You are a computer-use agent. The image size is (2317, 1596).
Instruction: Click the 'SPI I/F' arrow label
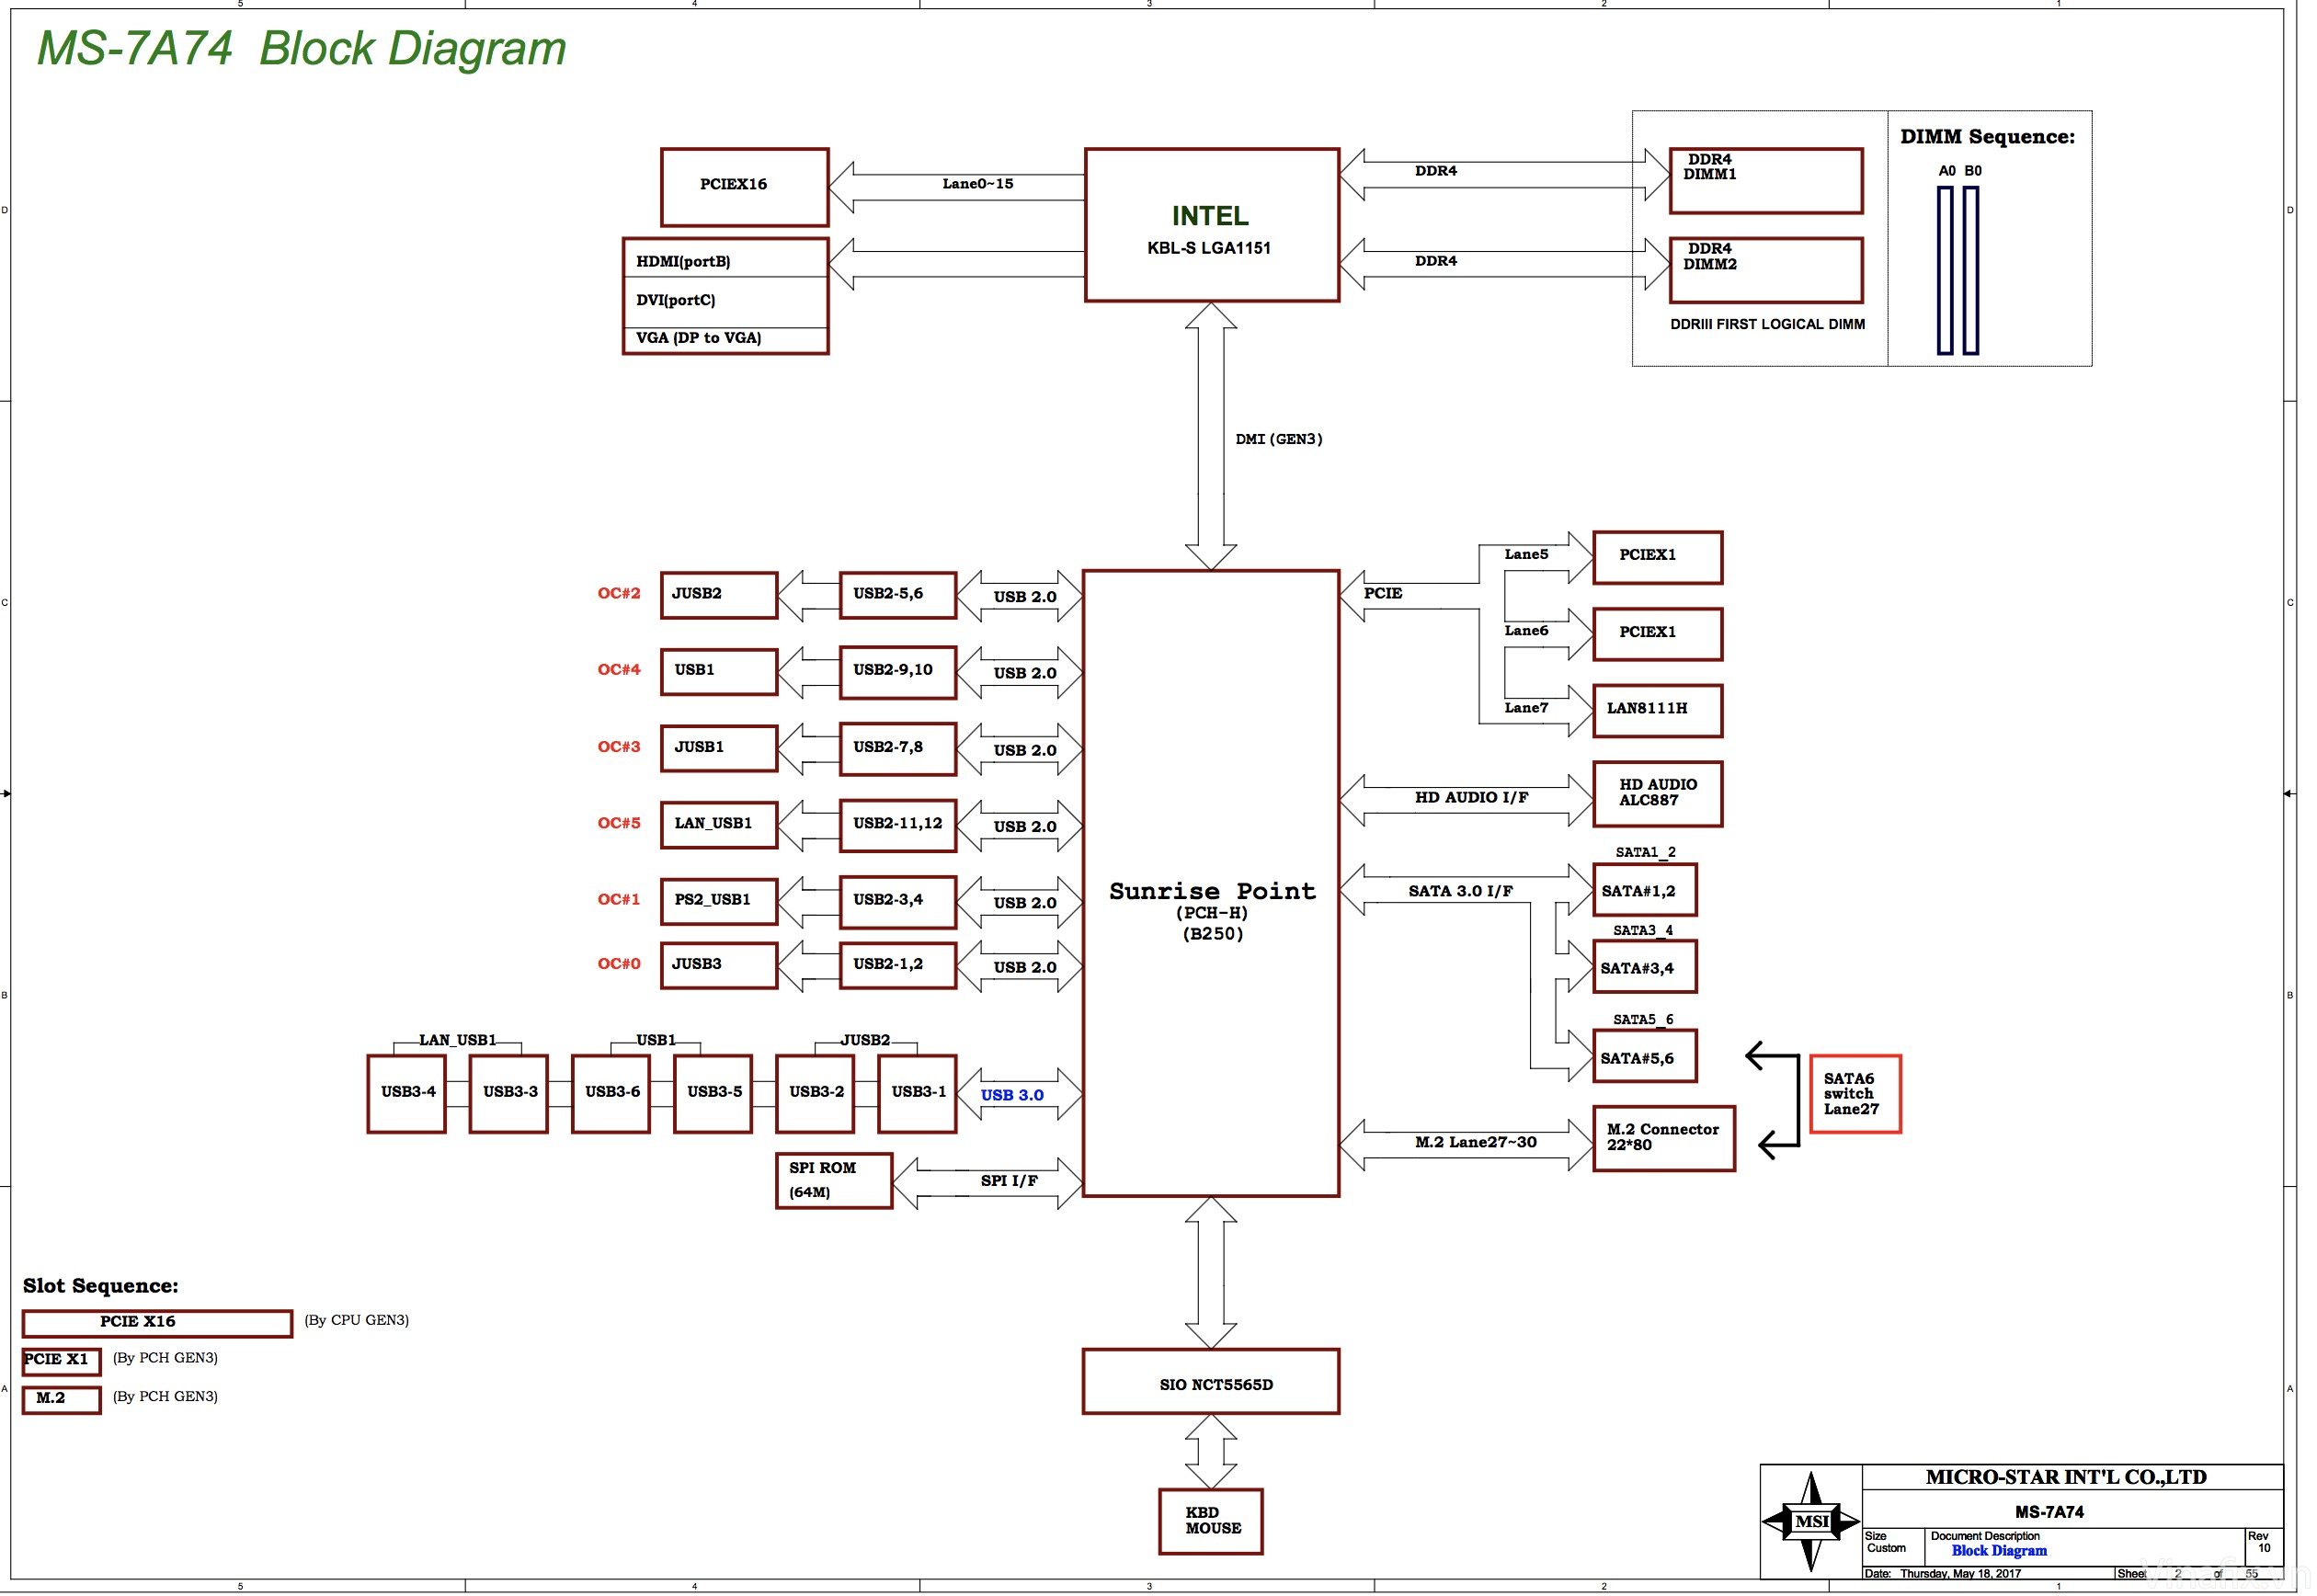tap(1009, 1181)
